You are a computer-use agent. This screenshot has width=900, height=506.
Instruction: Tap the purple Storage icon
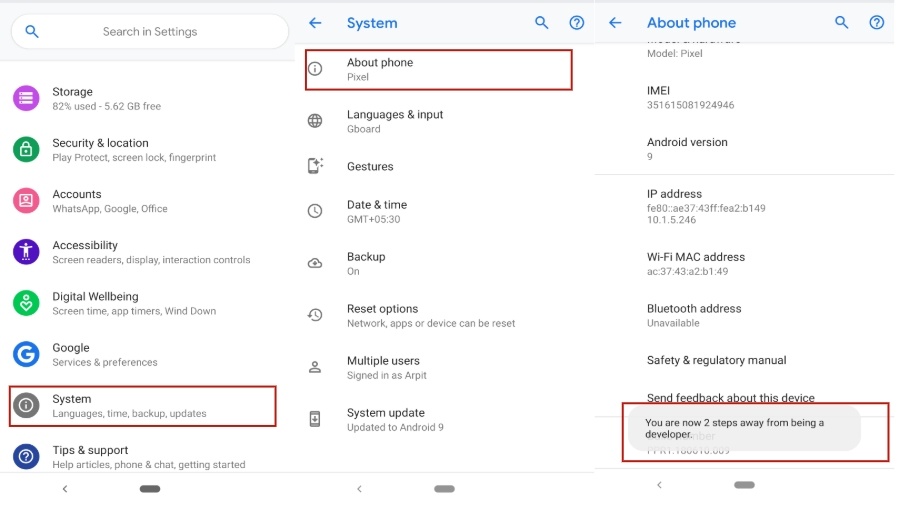tap(26, 98)
